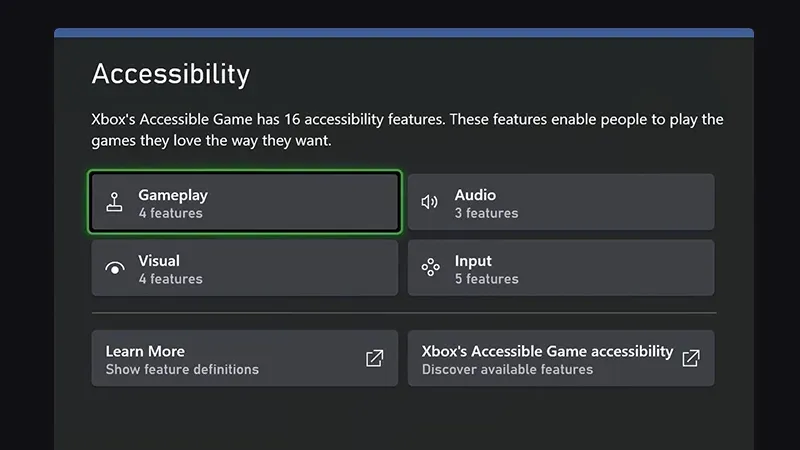The height and width of the screenshot is (450, 800).
Task: Click the "3 features" label under Audio
Action: (x=486, y=213)
